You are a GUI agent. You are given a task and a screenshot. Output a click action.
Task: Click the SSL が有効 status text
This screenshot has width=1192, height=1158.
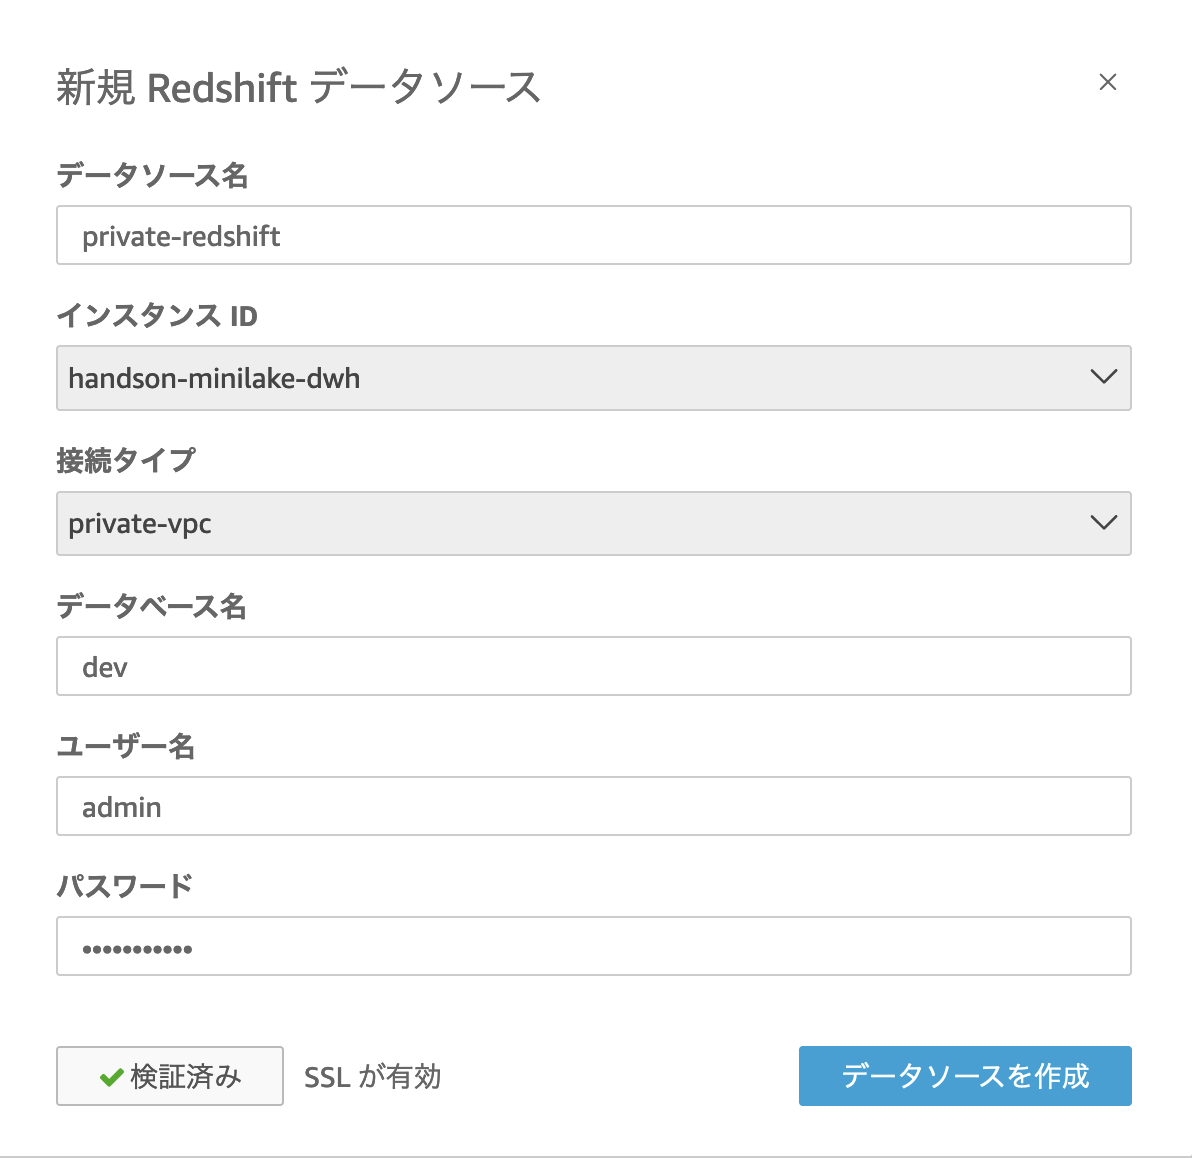(x=372, y=1077)
